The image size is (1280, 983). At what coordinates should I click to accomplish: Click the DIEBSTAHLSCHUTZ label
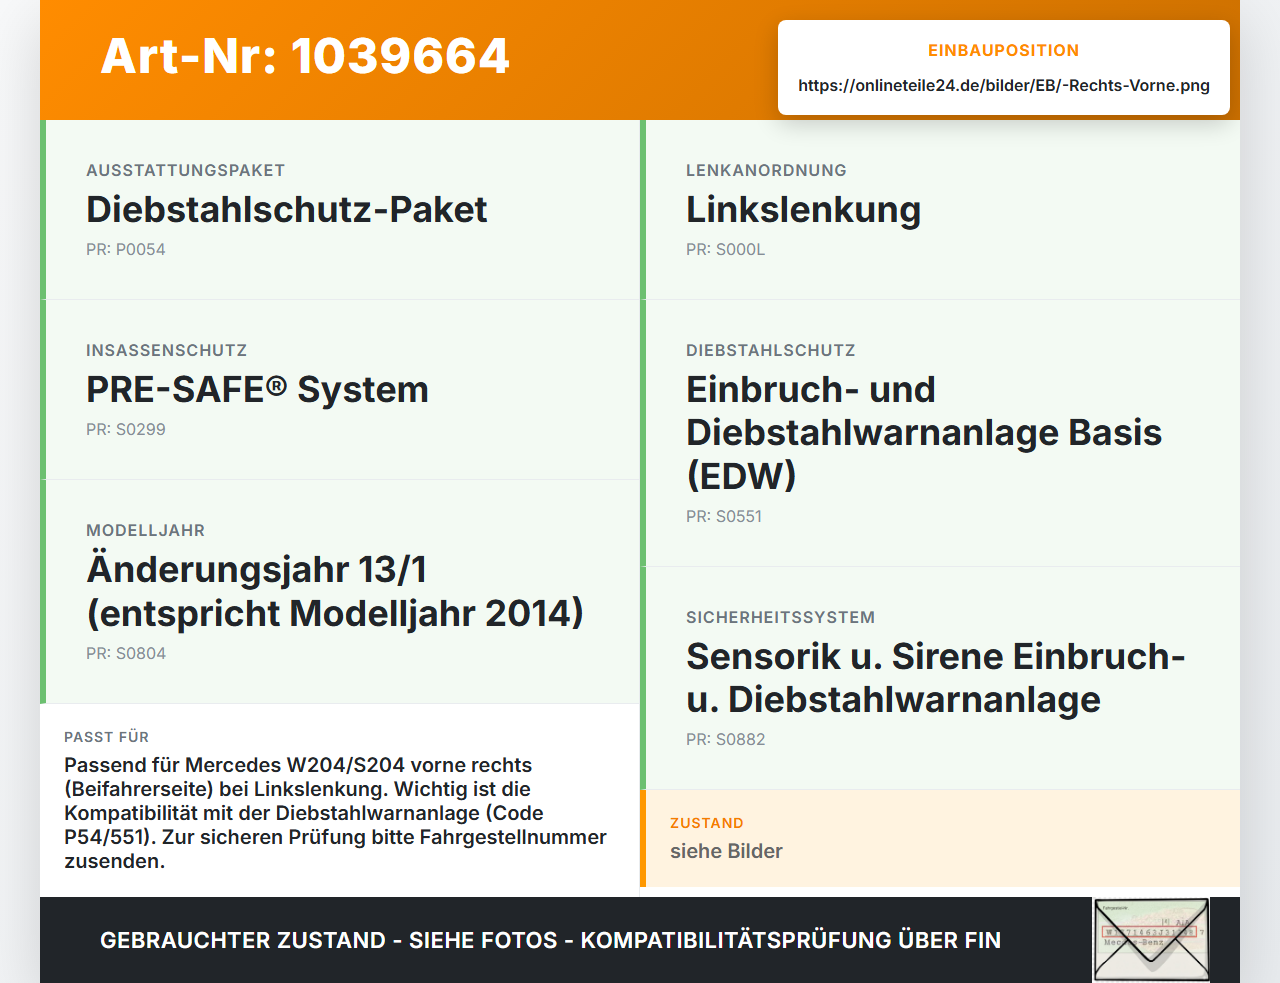[771, 351]
